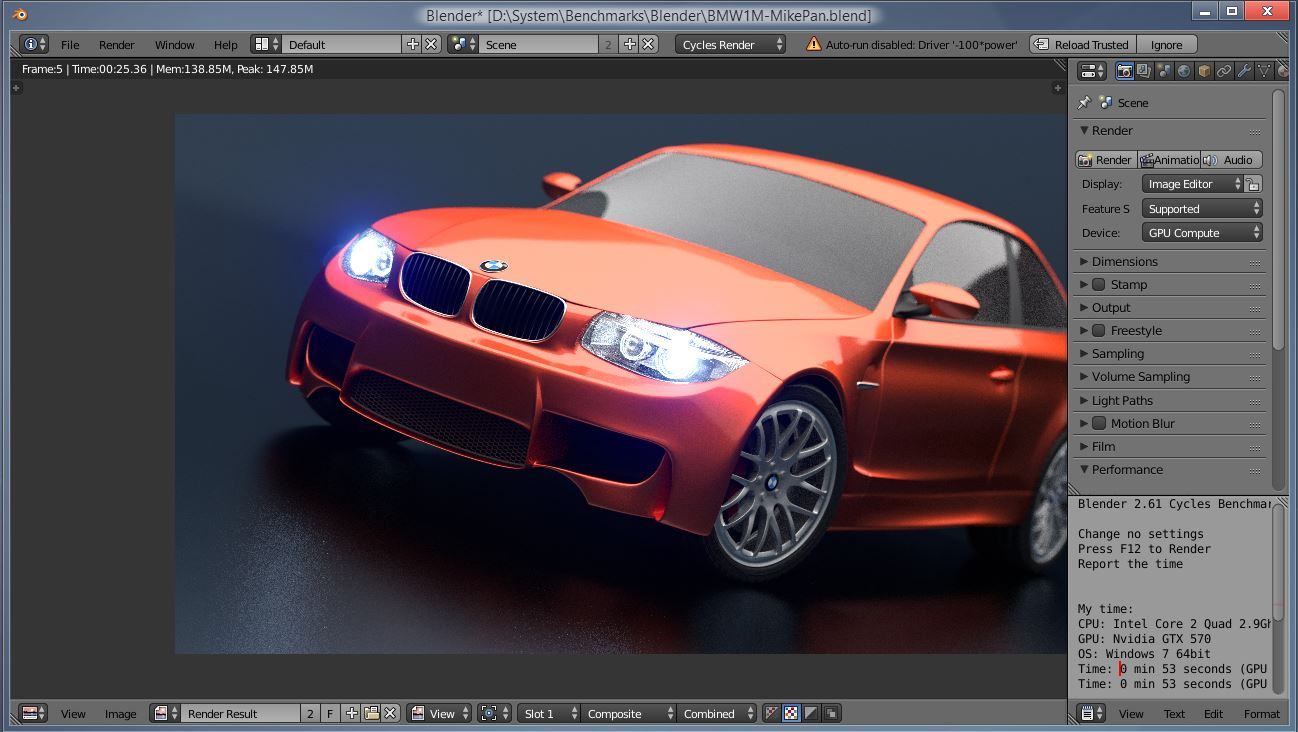Click the image users count 2 button
1298x732 pixels.
(310, 713)
